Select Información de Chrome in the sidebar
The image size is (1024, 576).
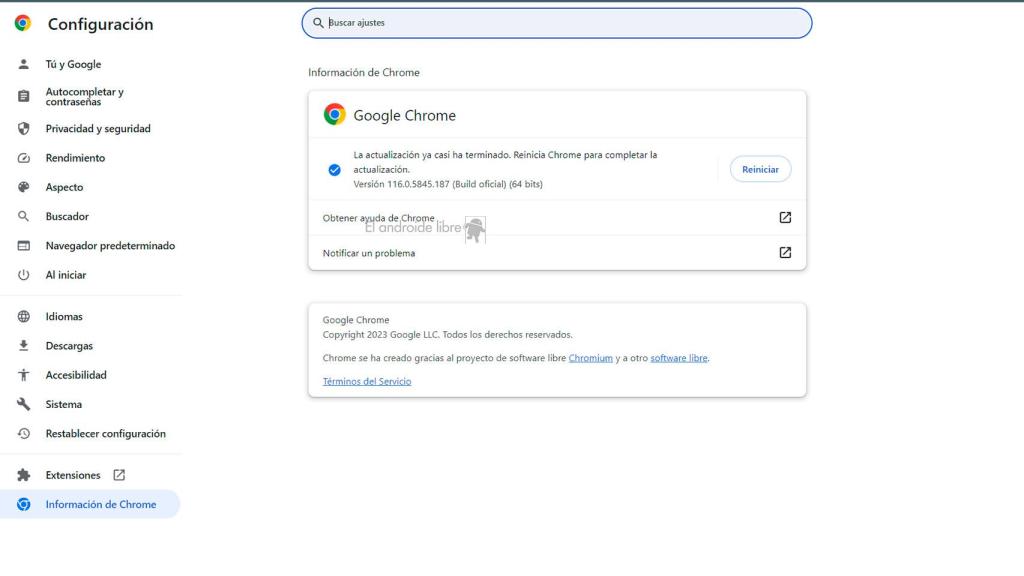(x=90, y=504)
